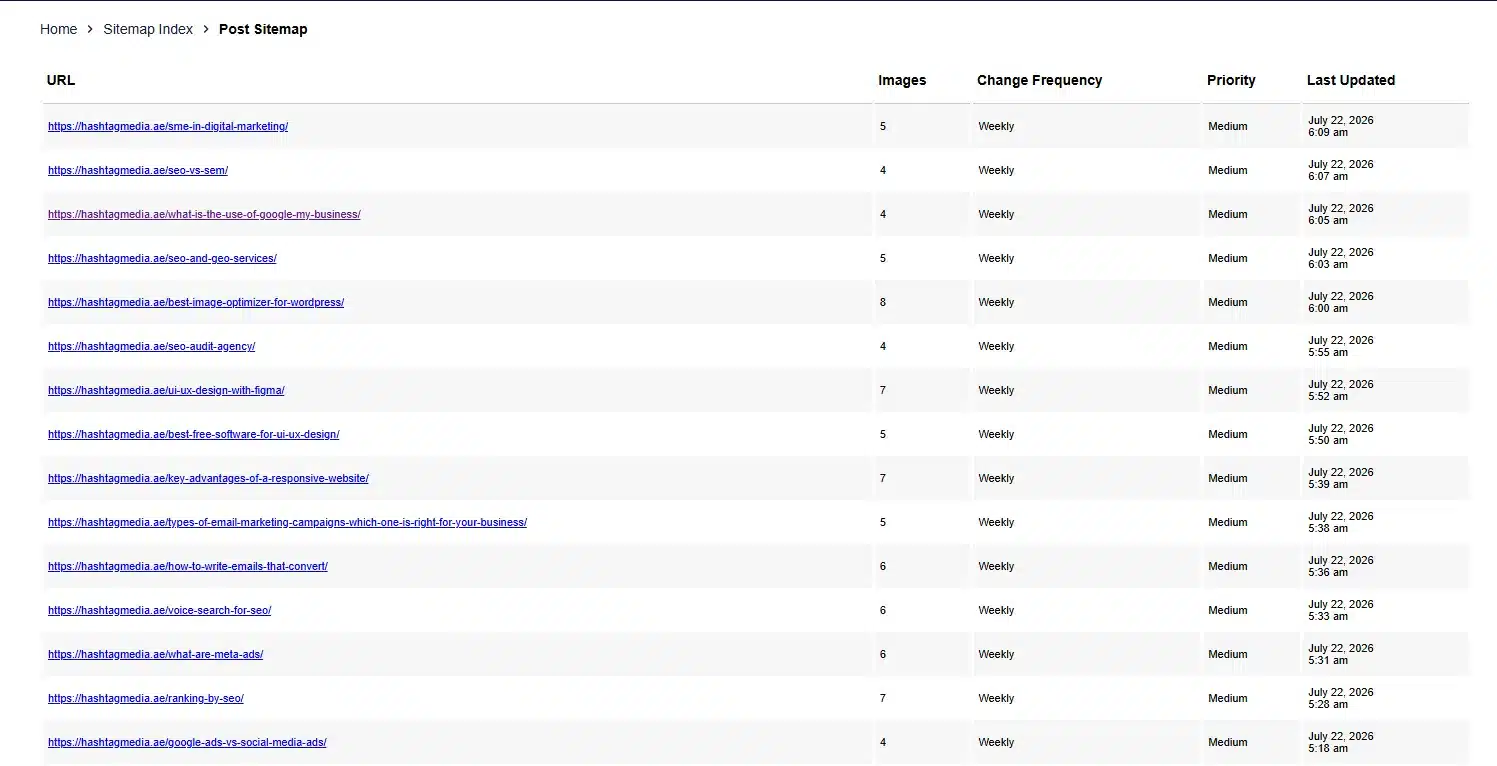The width and height of the screenshot is (1497, 766).
Task: Open the ui-ux-design-with-figma URL
Action: [x=166, y=390]
